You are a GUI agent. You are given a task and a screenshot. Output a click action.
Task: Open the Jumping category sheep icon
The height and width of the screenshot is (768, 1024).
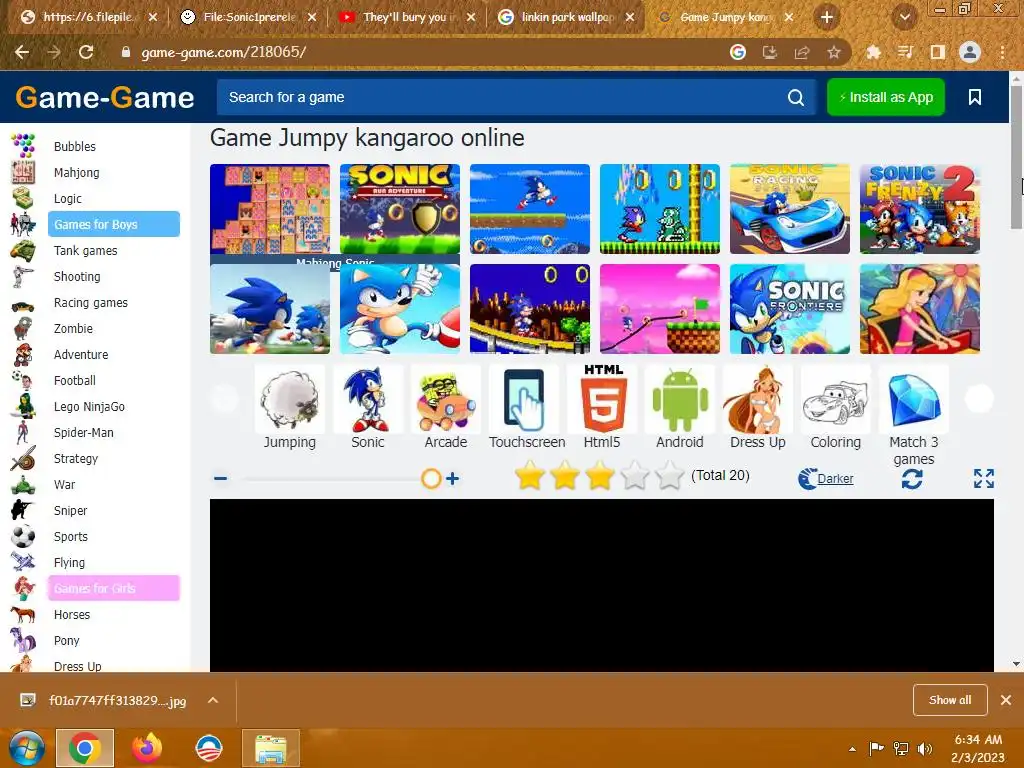(x=289, y=399)
